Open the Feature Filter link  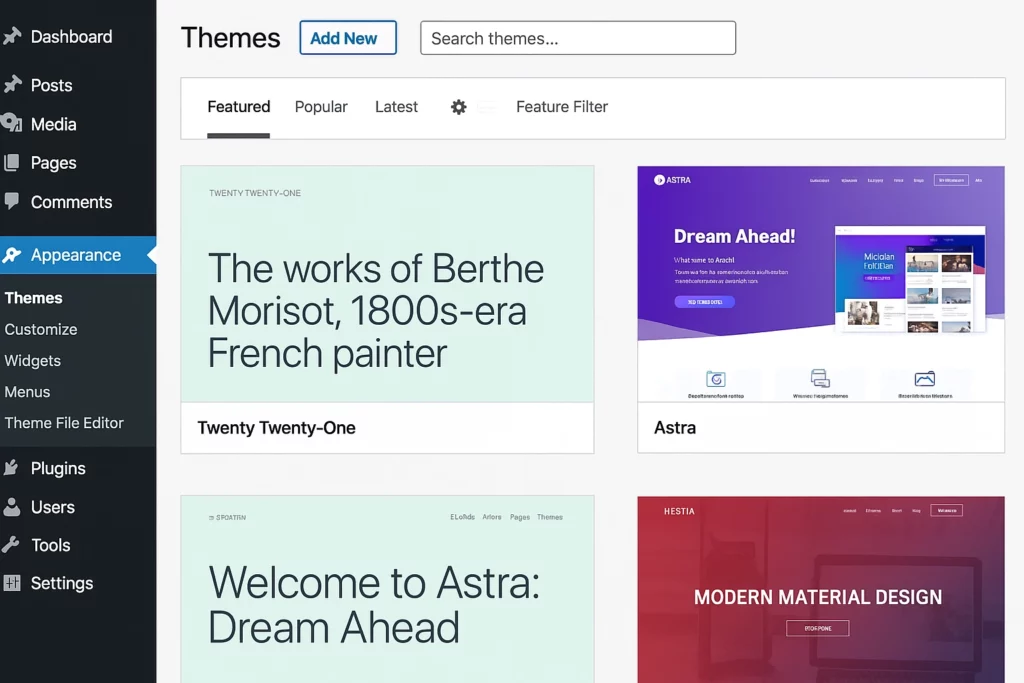coord(561,107)
